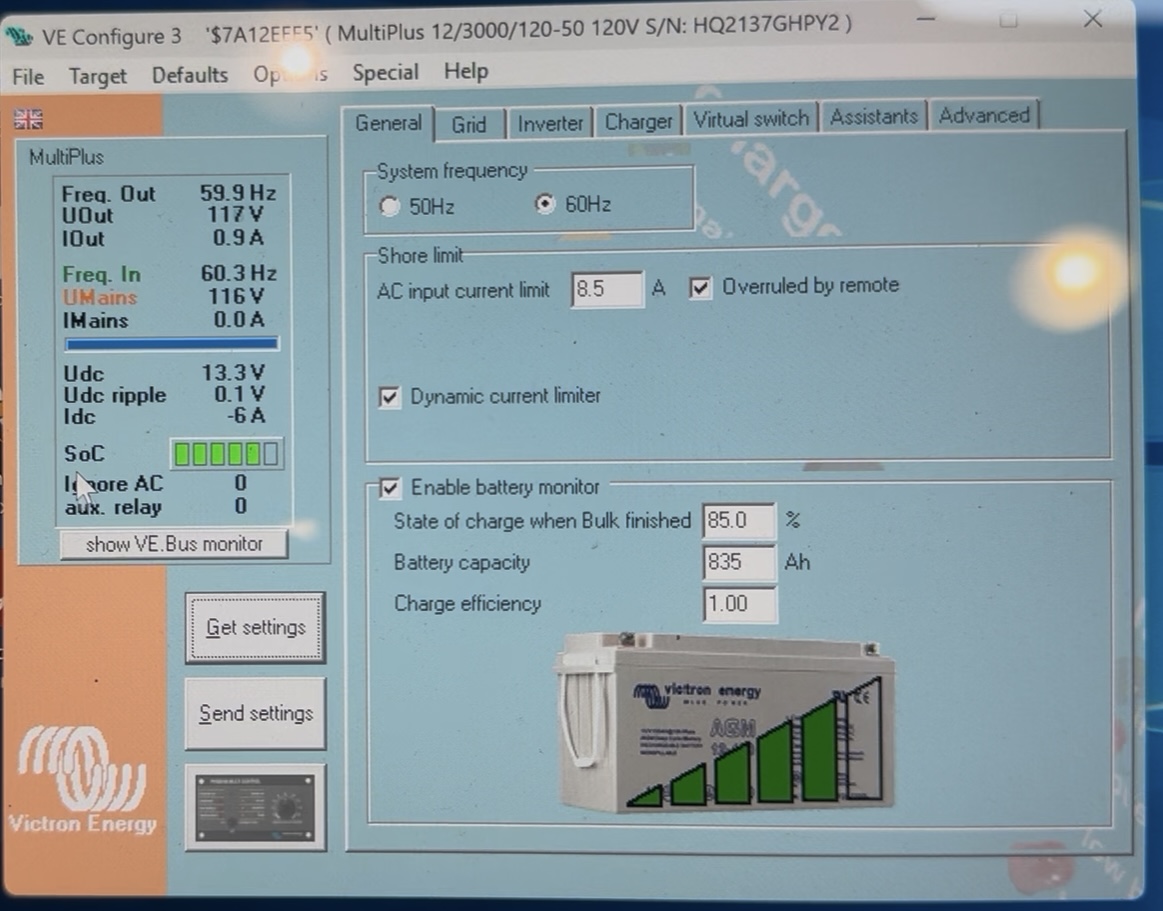Click the Udc value 13.3 V
The height and width of the screenshot is (911, 1163).
click(233, 372)
